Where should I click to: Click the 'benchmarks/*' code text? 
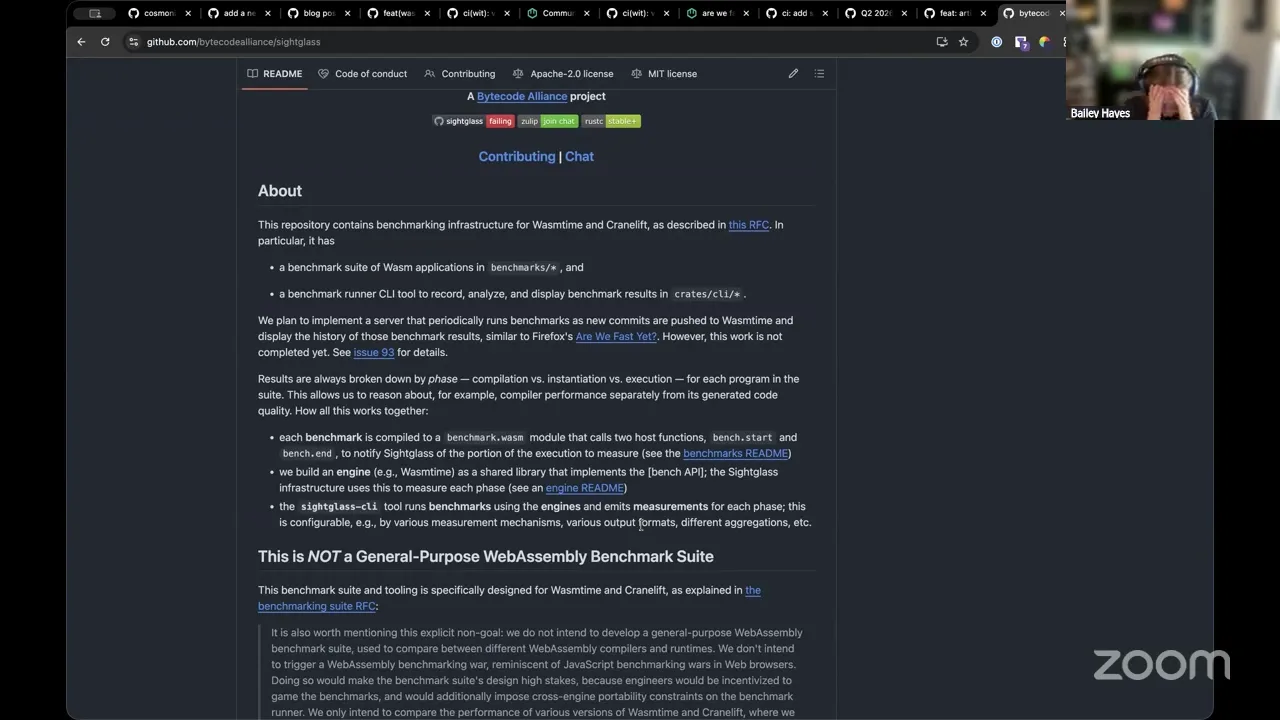523,268
